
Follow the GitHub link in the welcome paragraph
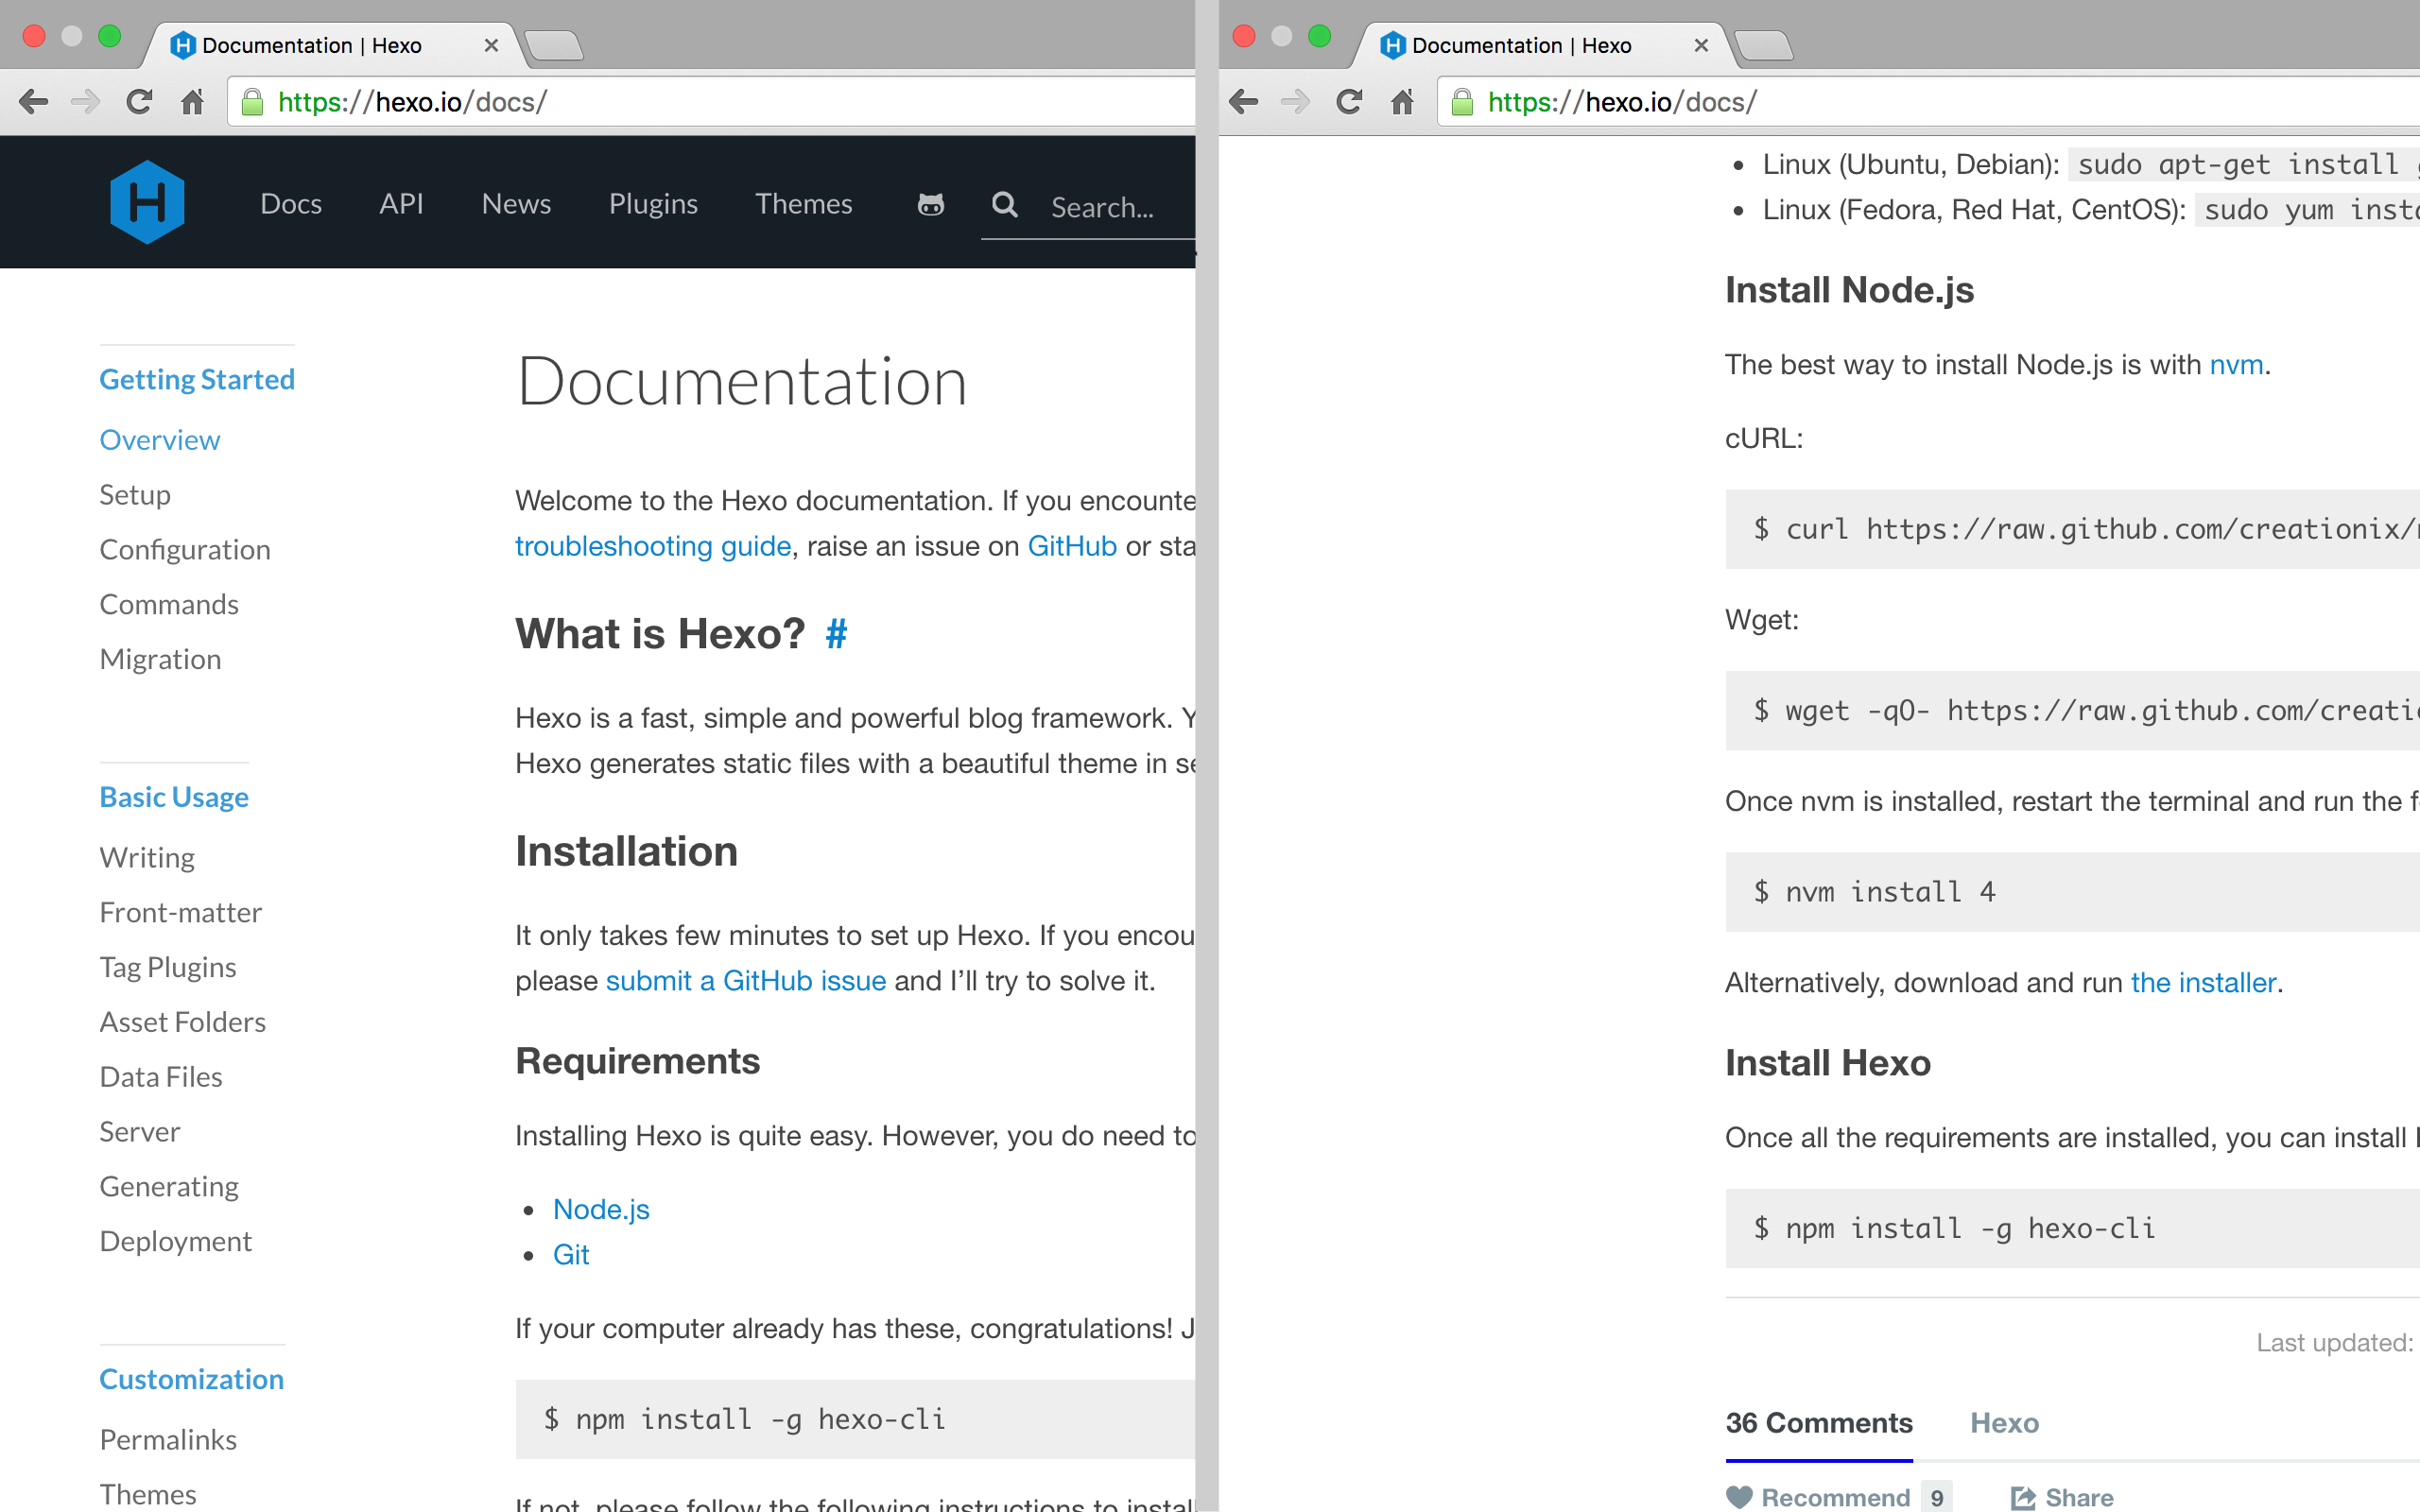pos(1072,546)
